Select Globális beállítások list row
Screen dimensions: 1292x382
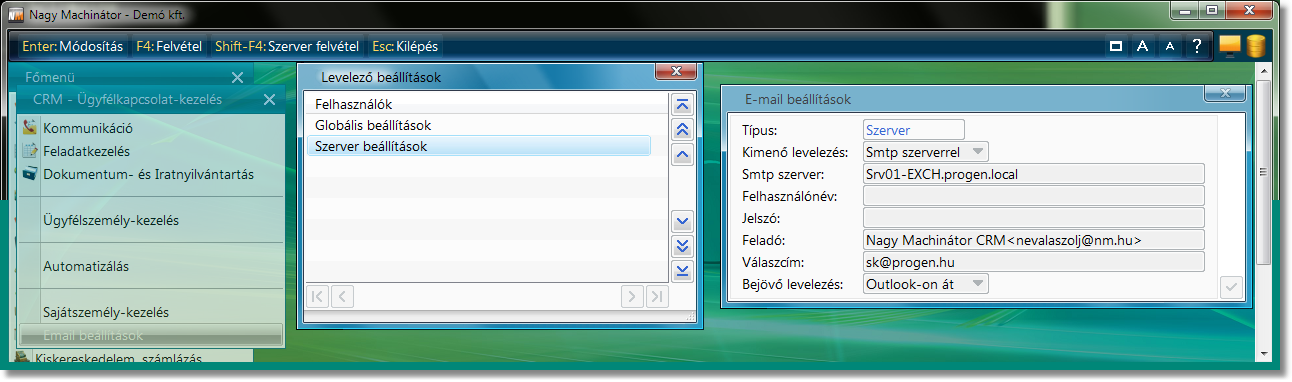click(478, 125)
